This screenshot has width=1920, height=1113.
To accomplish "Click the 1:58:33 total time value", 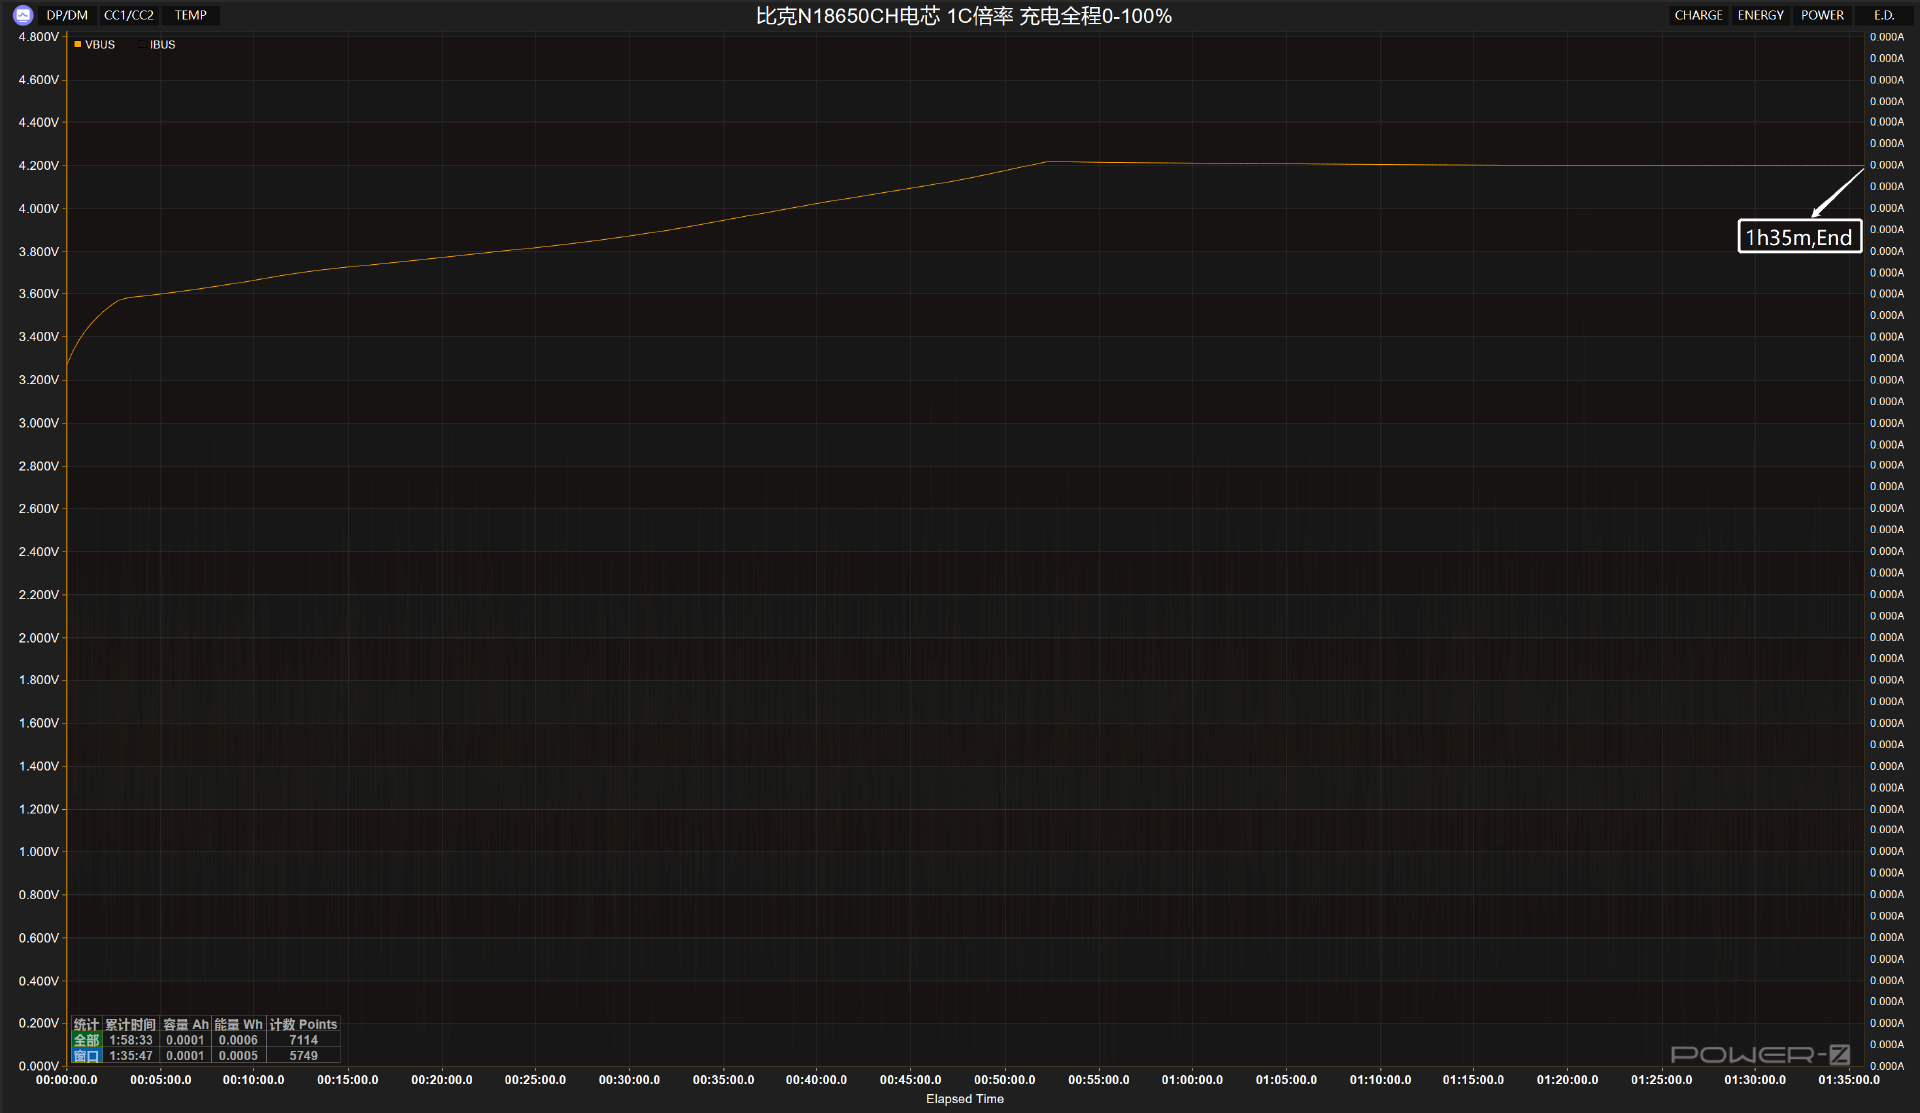I will point(131,1040).
